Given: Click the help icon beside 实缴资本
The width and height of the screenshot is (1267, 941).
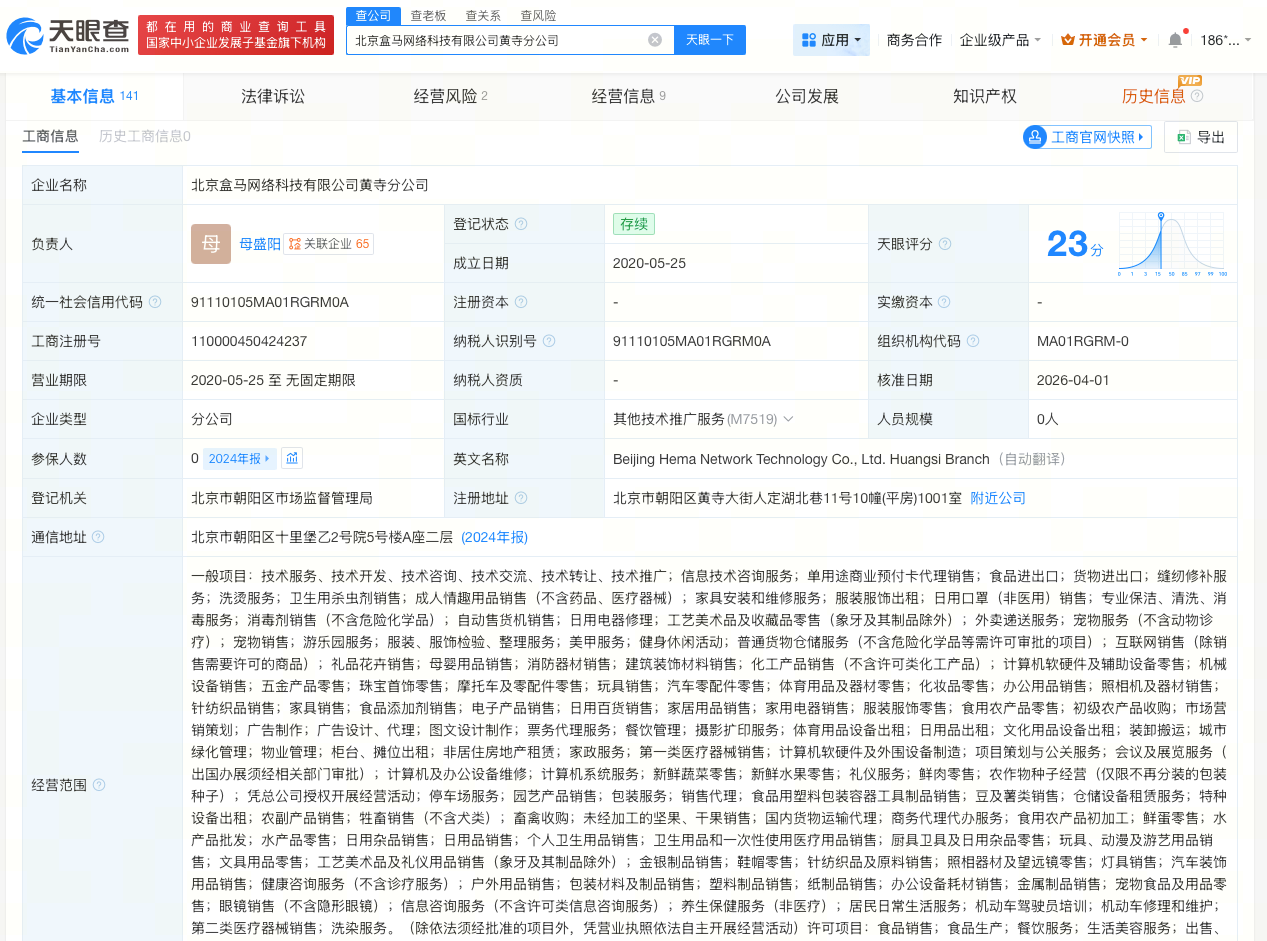Looking at the screenshot, I should (945, 302).
